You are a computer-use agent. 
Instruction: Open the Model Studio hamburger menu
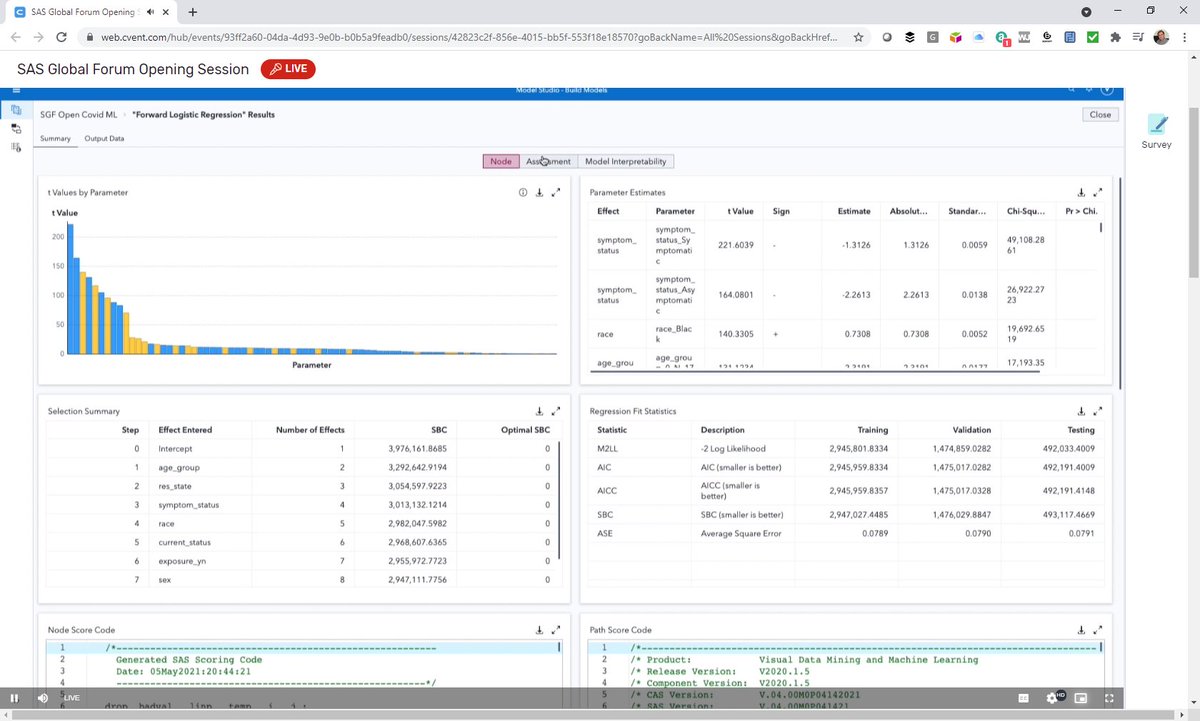(16, 90)
